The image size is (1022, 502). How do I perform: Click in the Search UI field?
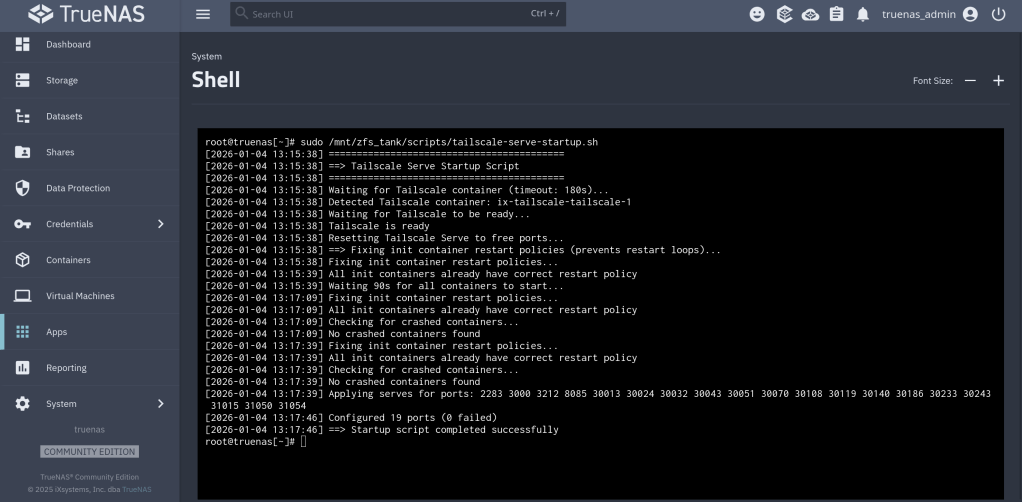click(380, 14)
